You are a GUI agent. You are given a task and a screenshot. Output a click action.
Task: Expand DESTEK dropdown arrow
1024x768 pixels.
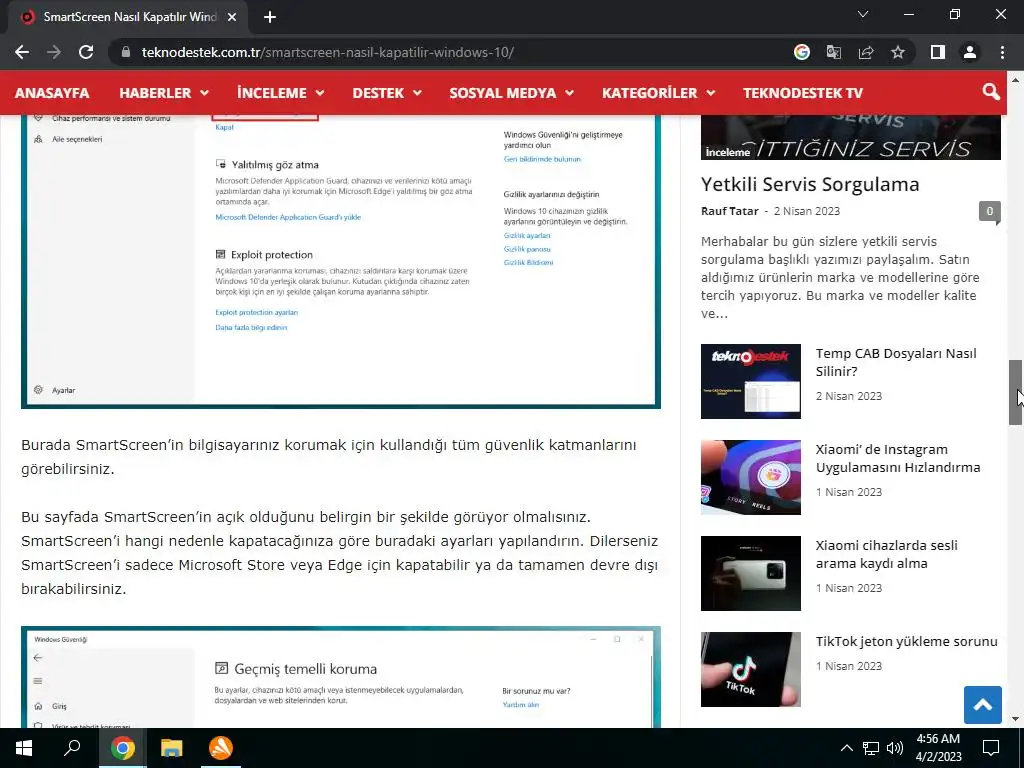click(417, 93)
